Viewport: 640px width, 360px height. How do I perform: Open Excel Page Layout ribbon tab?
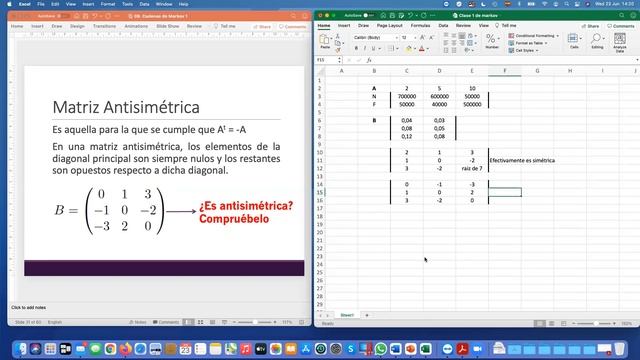(x=389, y=26)
